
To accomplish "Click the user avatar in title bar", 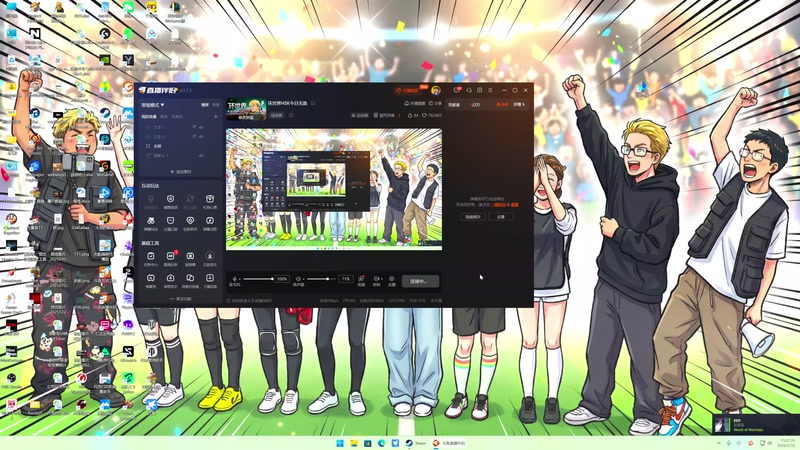I will tap(436, 90).
